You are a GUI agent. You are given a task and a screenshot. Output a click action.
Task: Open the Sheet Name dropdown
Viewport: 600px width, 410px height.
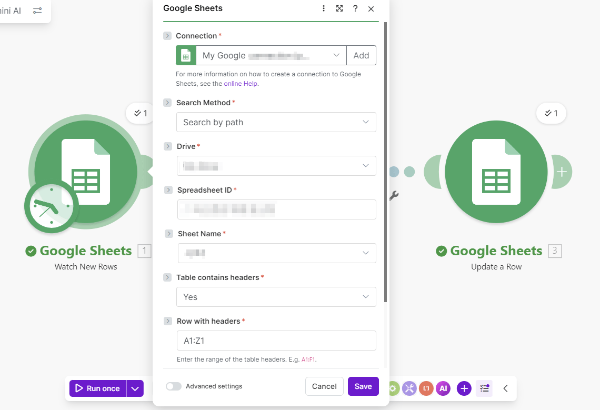[277, 253]
